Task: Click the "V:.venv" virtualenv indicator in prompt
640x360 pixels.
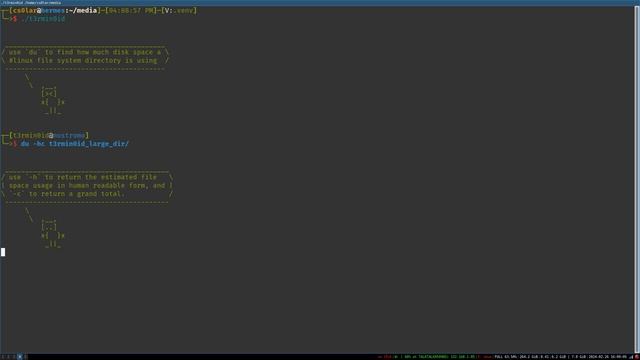Action: point(179,10)
